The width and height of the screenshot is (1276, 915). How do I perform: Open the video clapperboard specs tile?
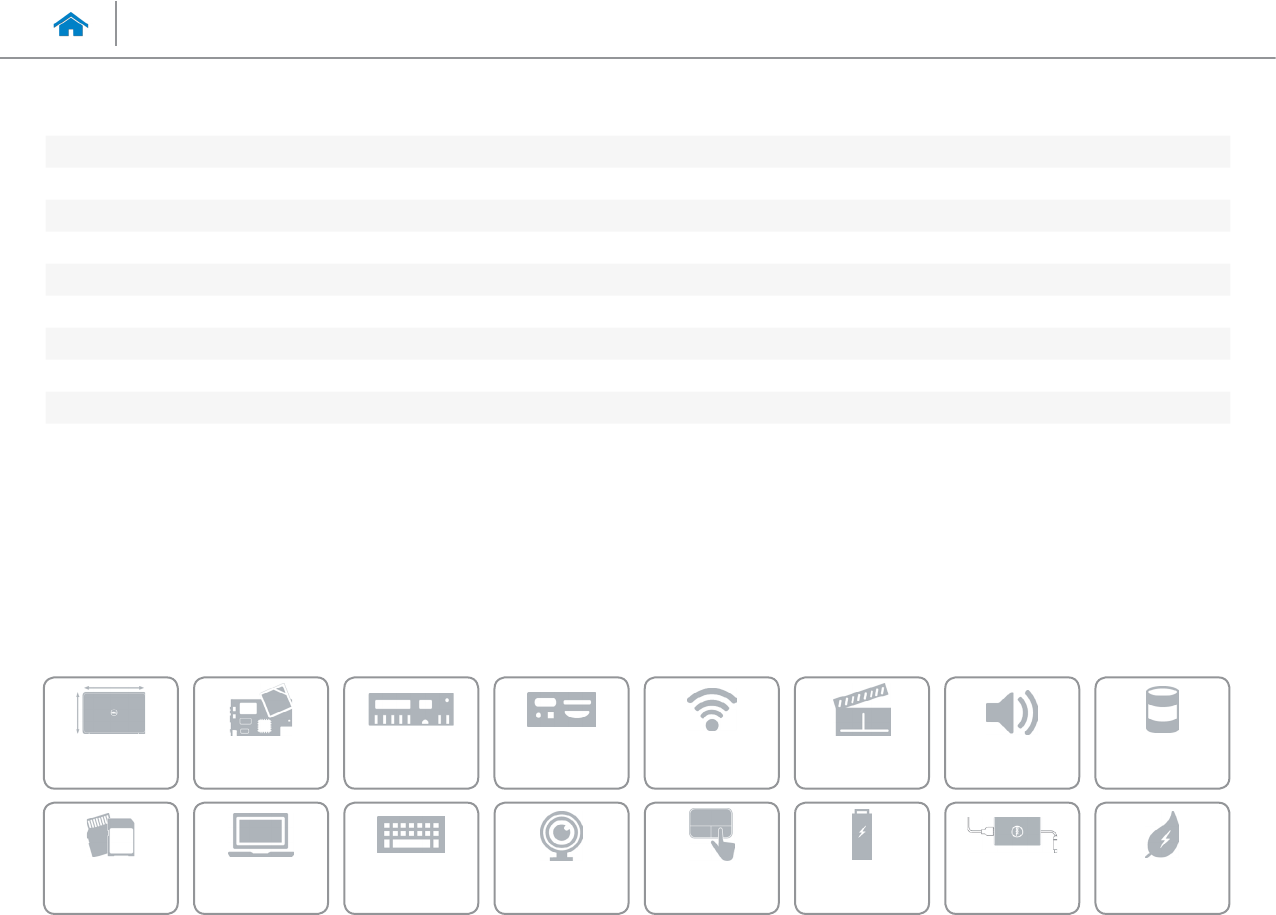[x=862, y=732]
